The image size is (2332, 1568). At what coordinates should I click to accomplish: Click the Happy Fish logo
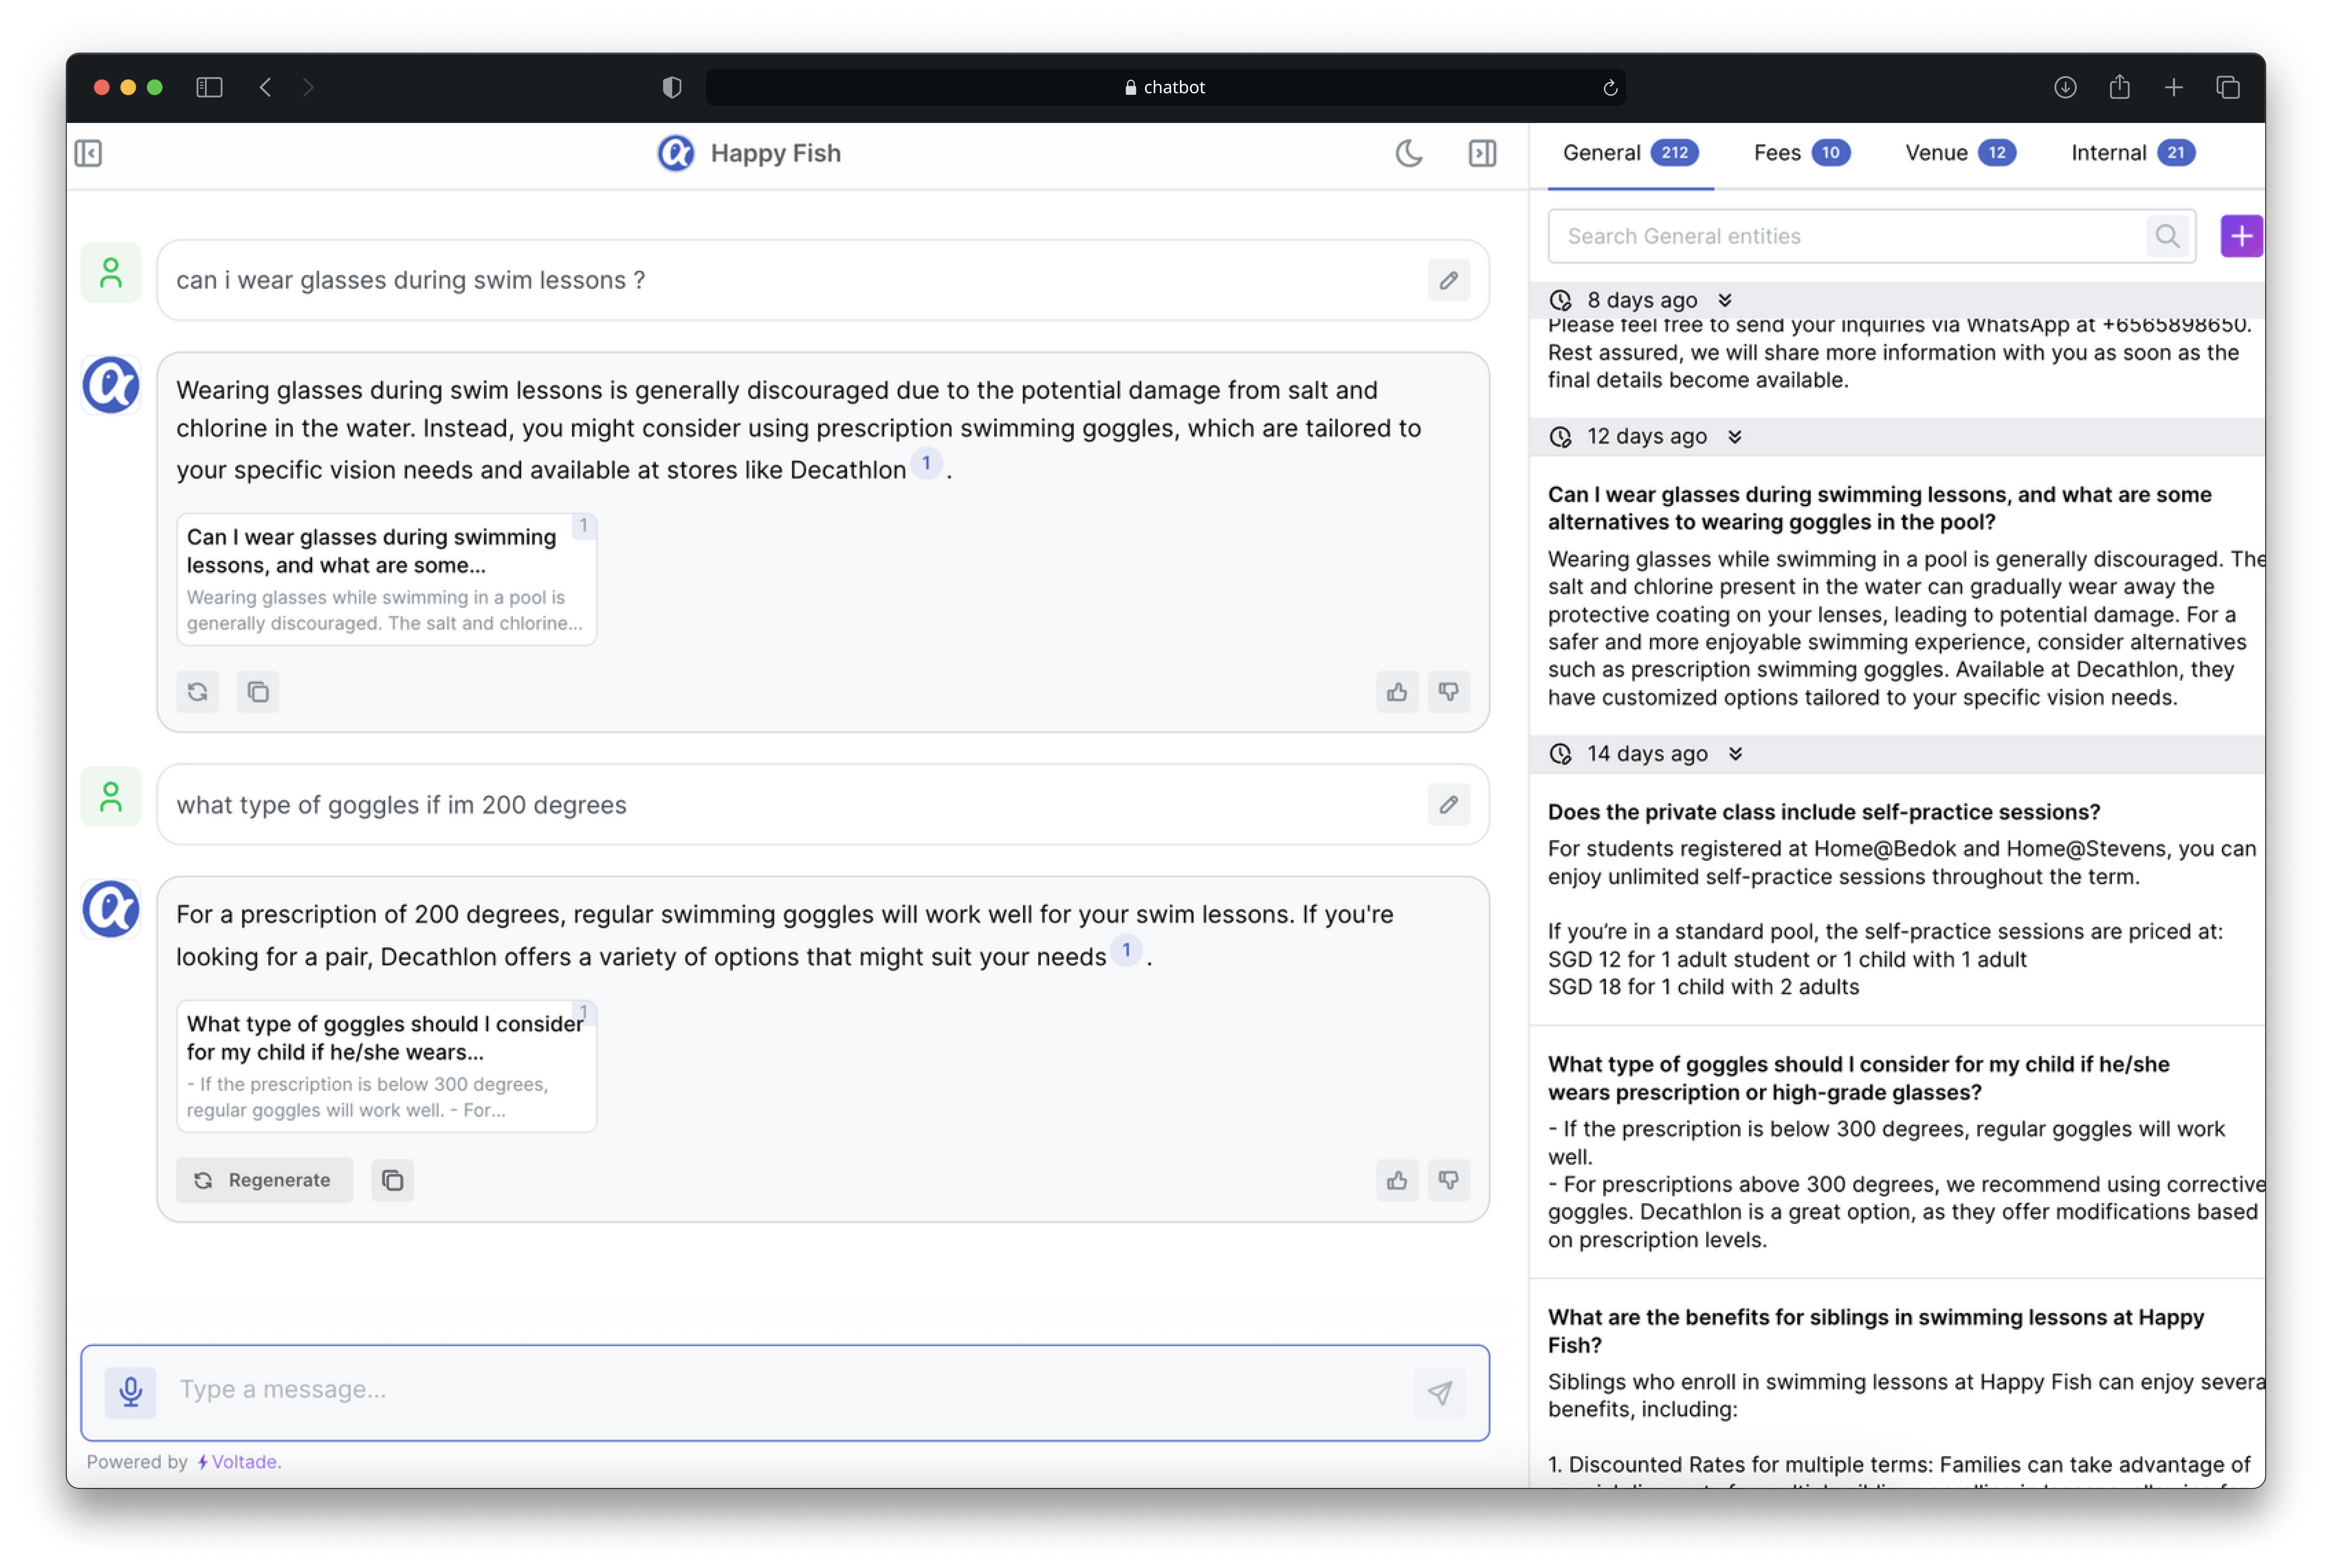click(x=676, y=153)
